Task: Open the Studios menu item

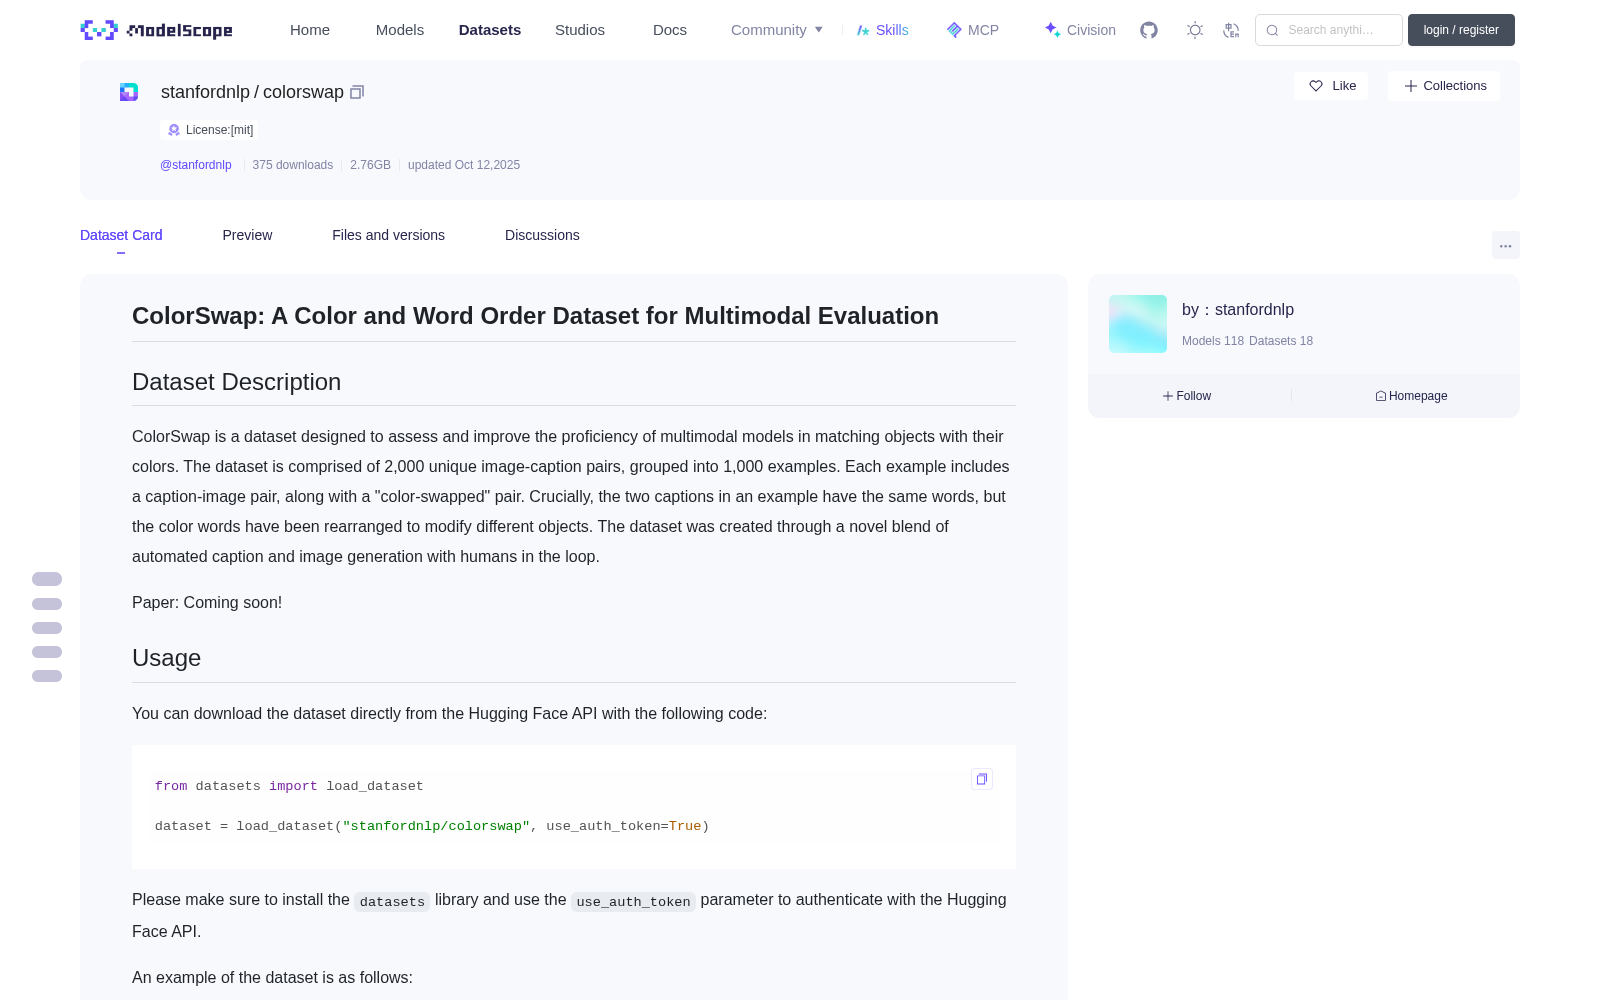Action: tap(580, 30)
